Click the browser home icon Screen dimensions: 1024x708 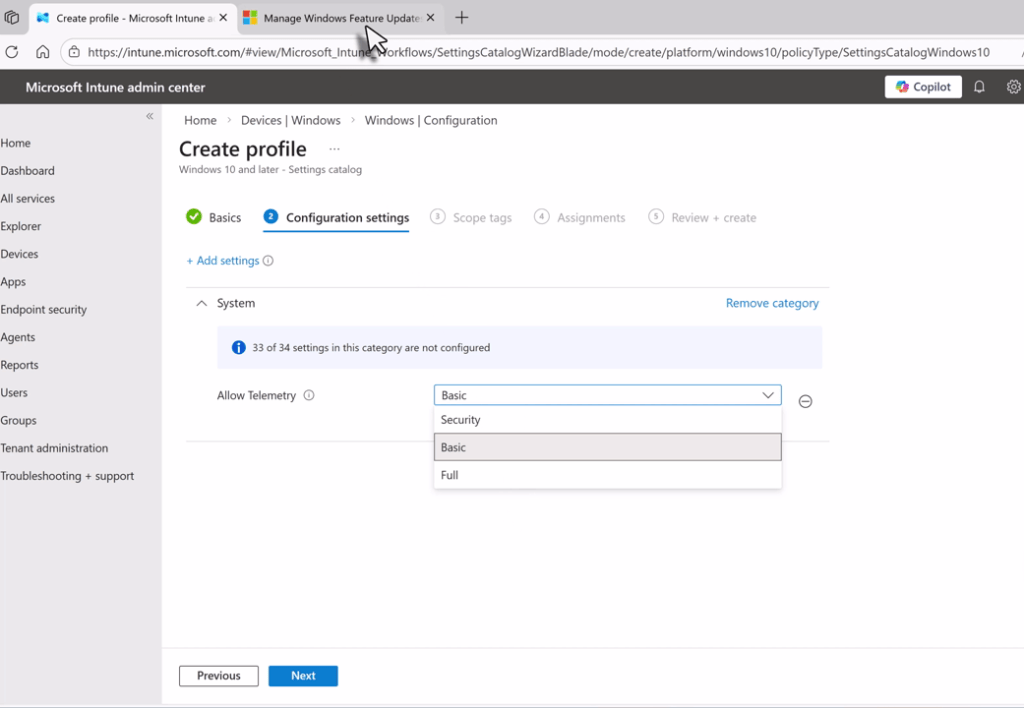[42, 52]
